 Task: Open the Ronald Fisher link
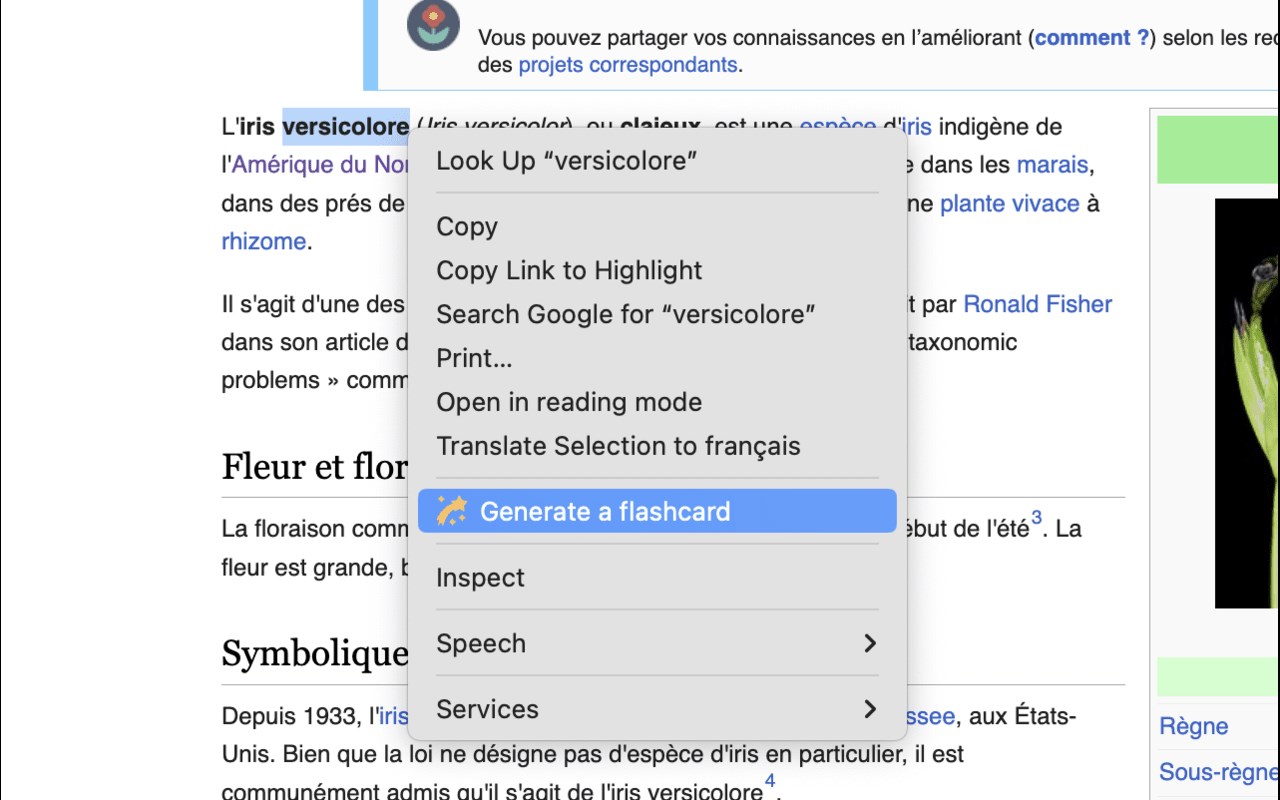(x=1037, y=304)
